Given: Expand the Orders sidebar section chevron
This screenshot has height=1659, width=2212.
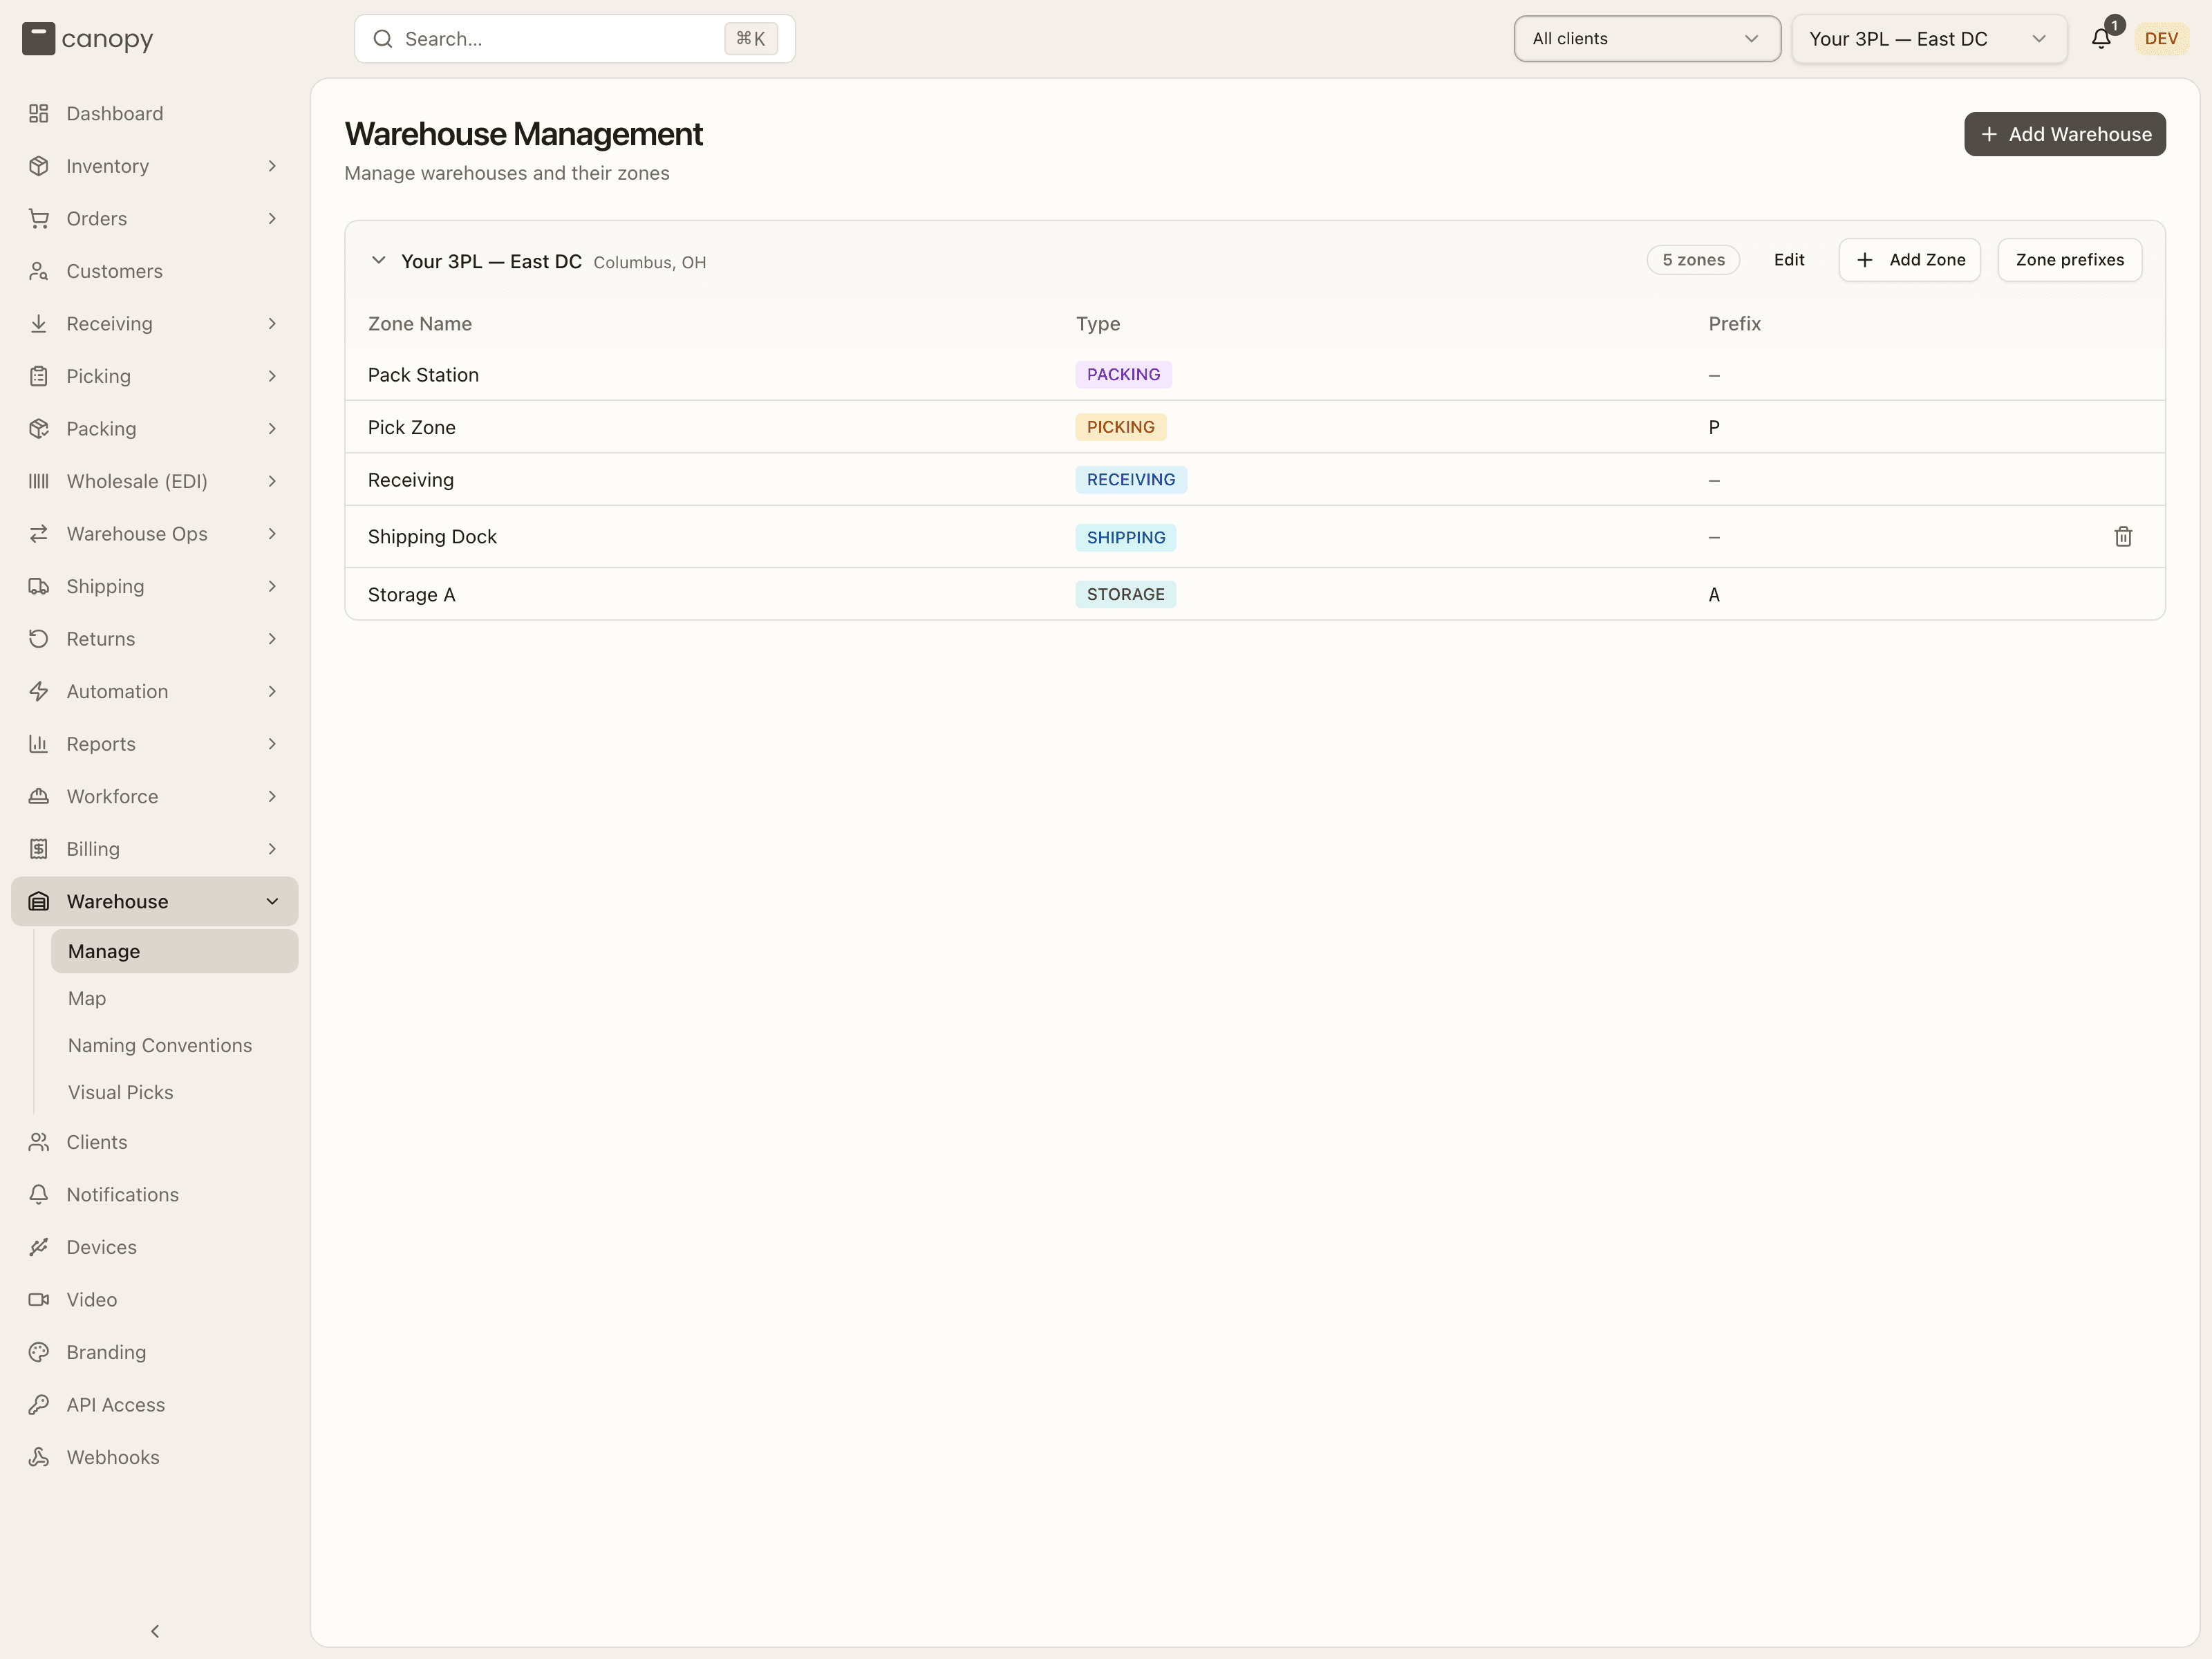Looking at the screenshot, I should [x=272, y=218].
